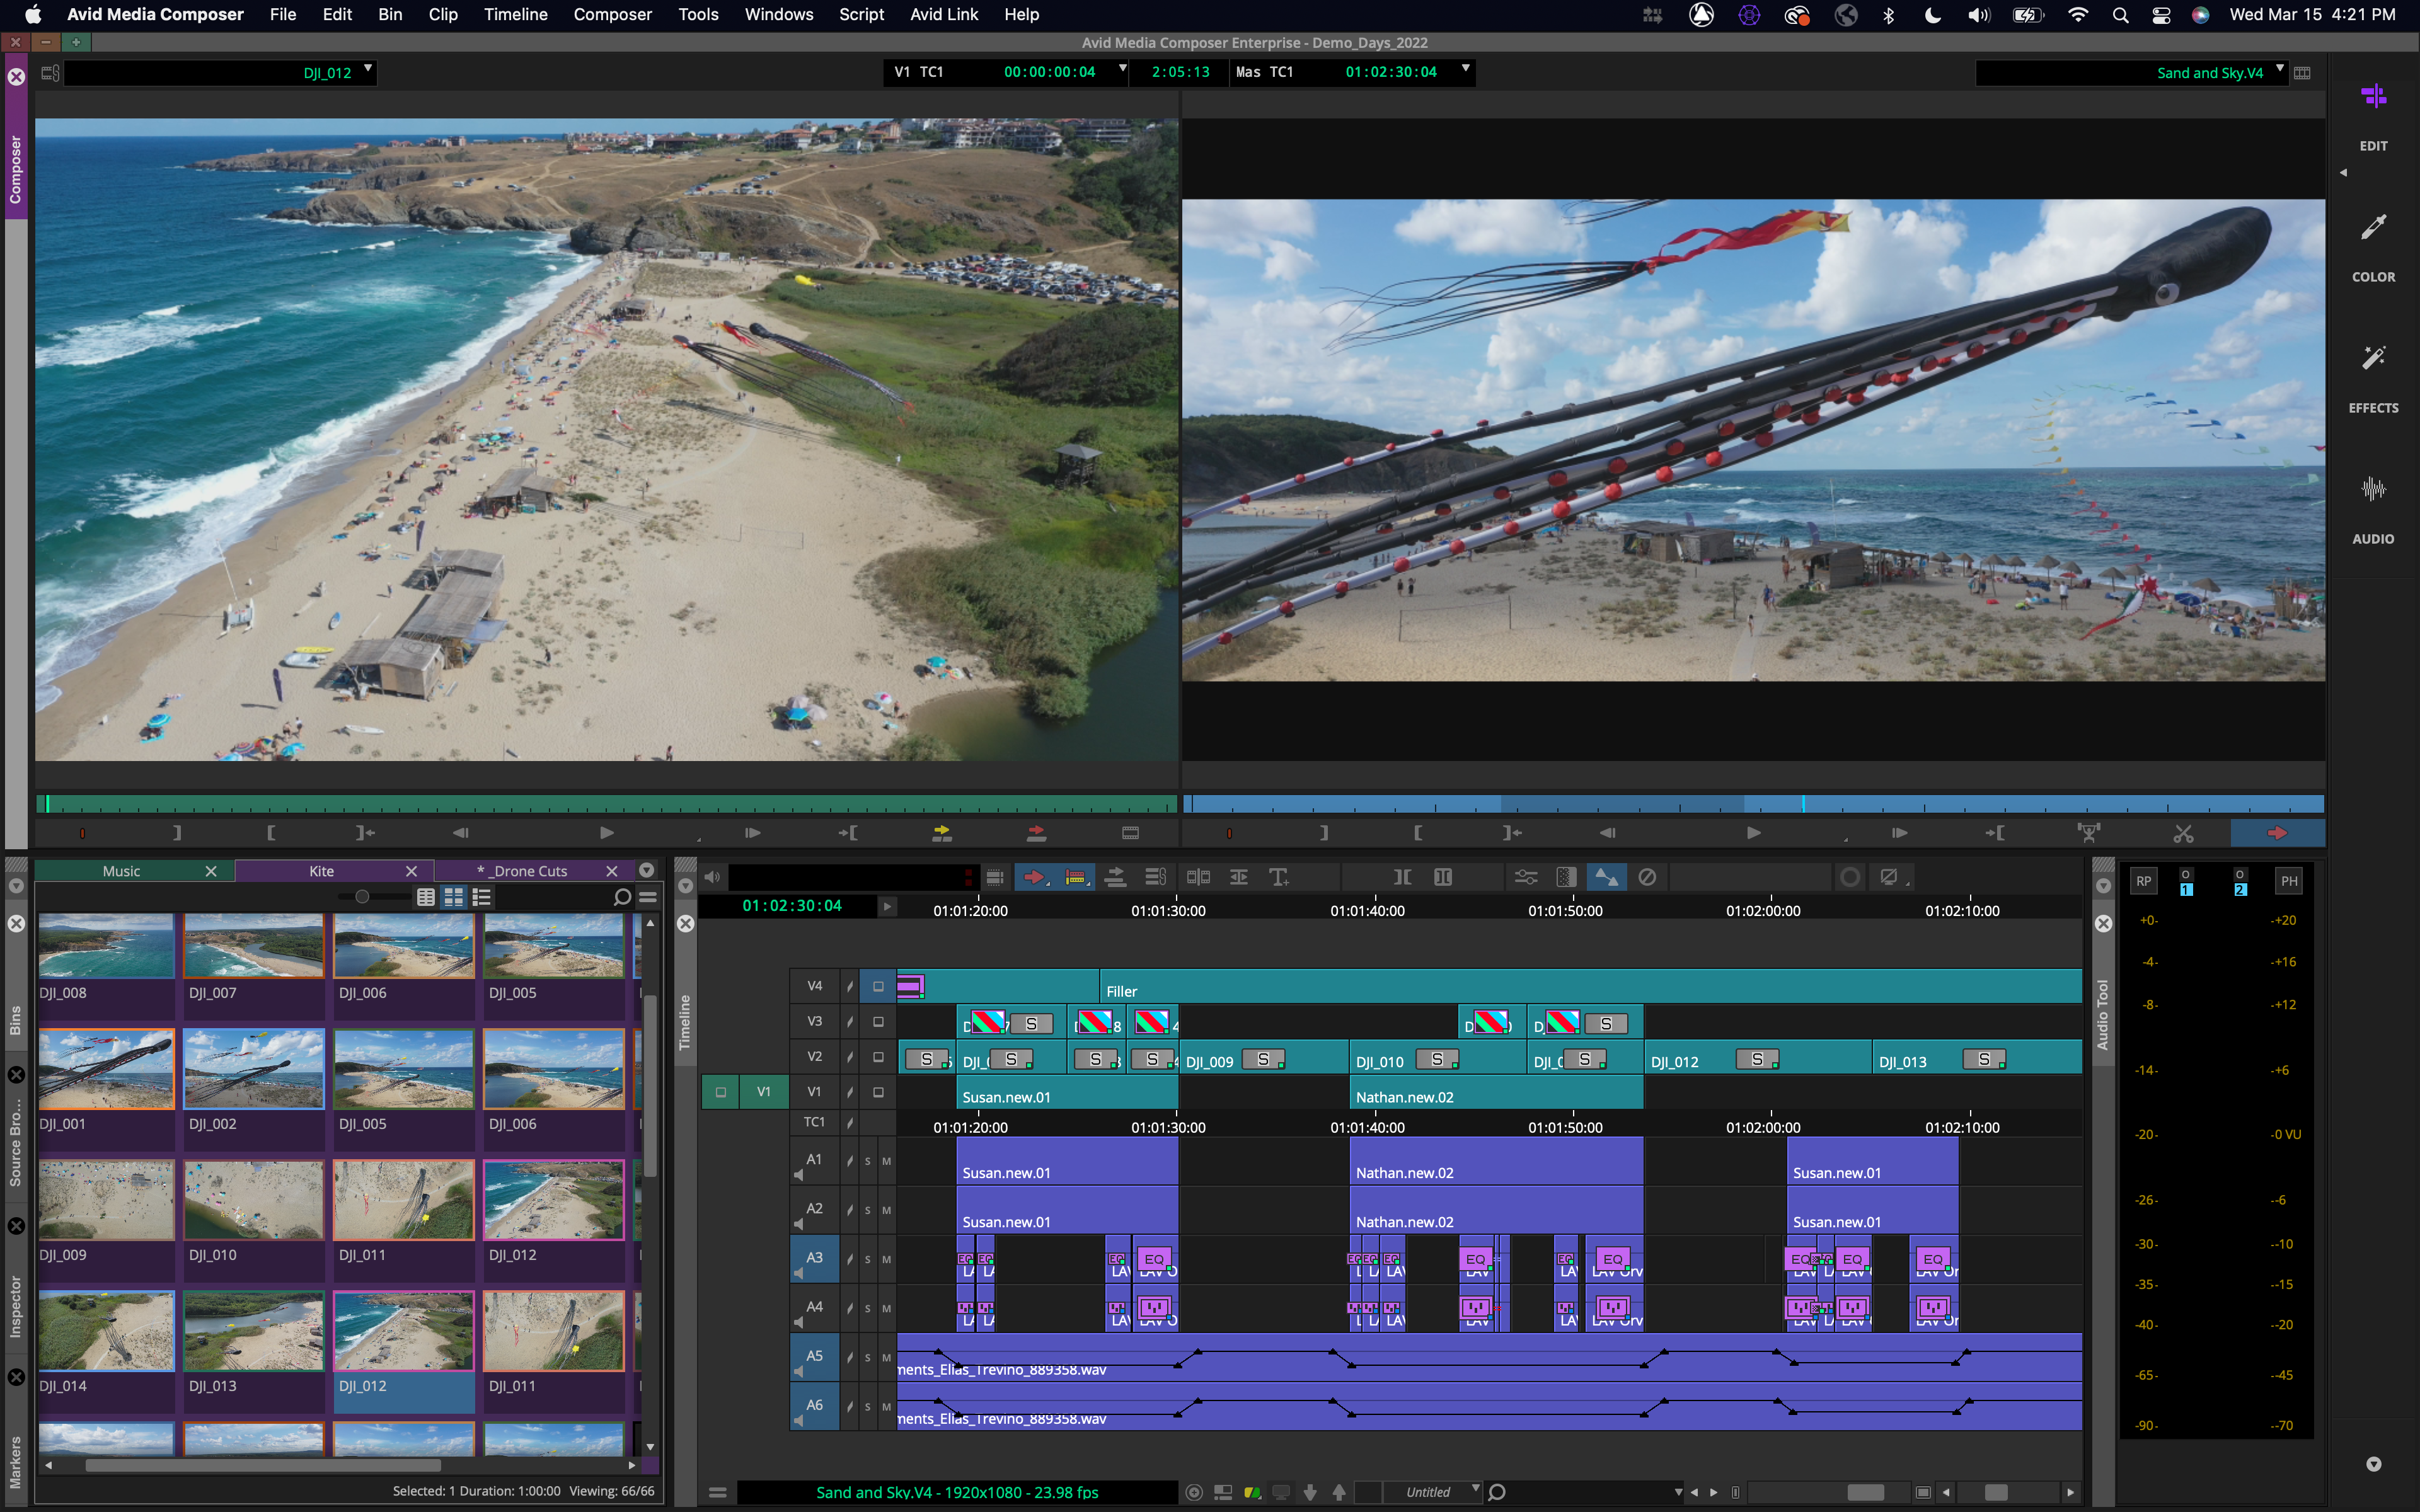Play the source monitor clip

coord(607,833)
